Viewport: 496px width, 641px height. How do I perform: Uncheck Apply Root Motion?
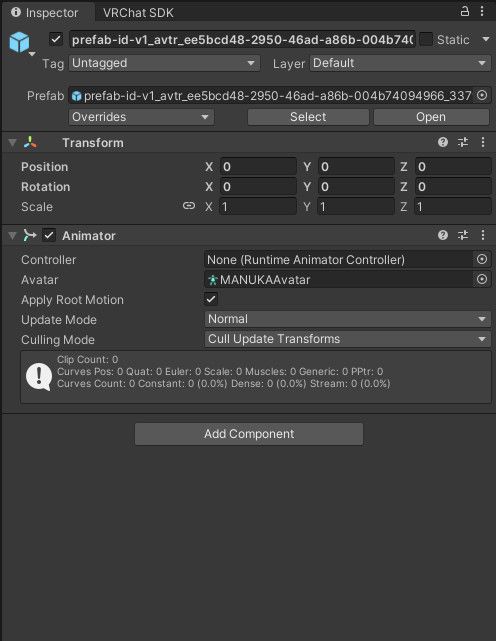click(211, 299)
